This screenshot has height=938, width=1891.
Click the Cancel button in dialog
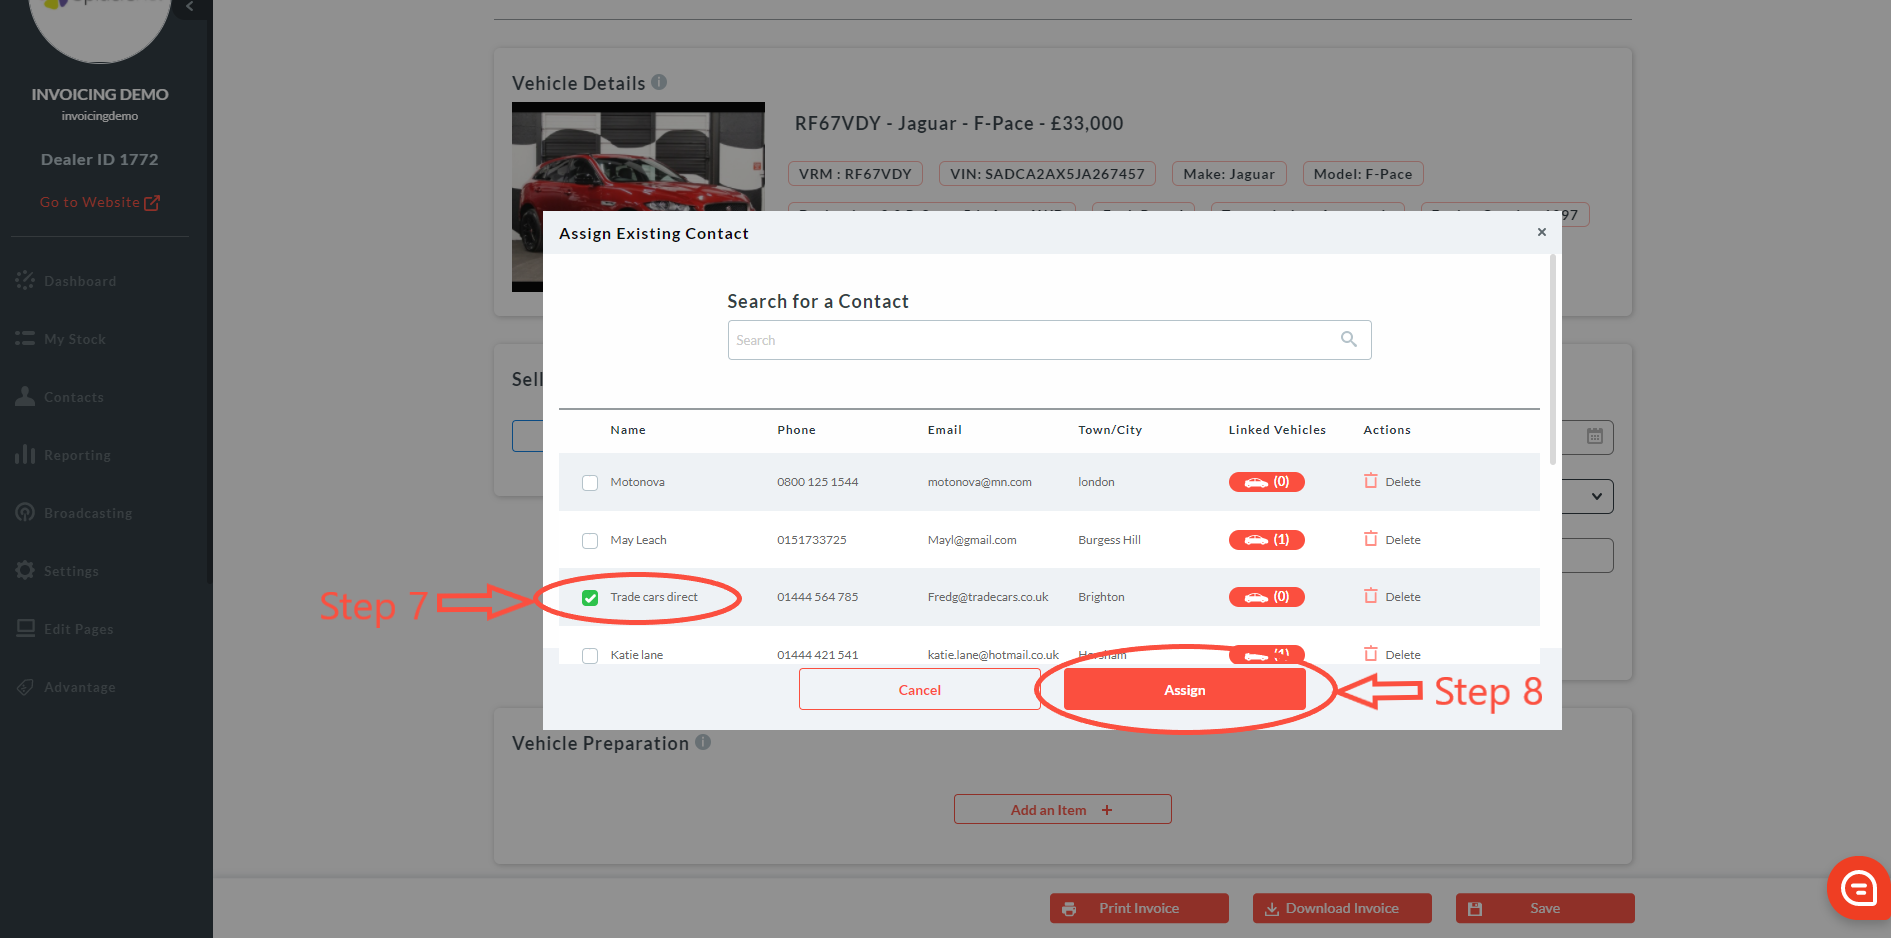point(919,690)
